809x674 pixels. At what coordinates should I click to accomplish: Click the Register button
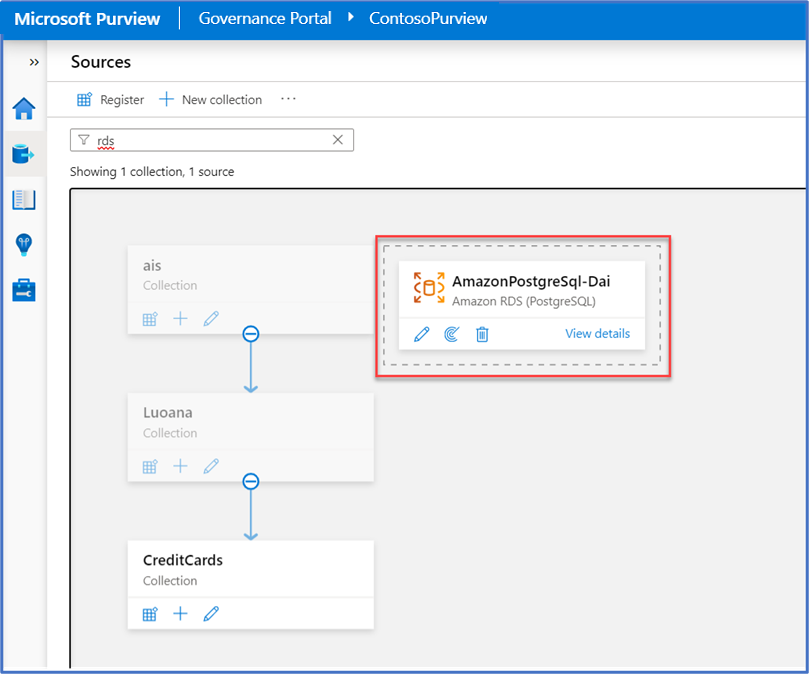pos(110,99)
